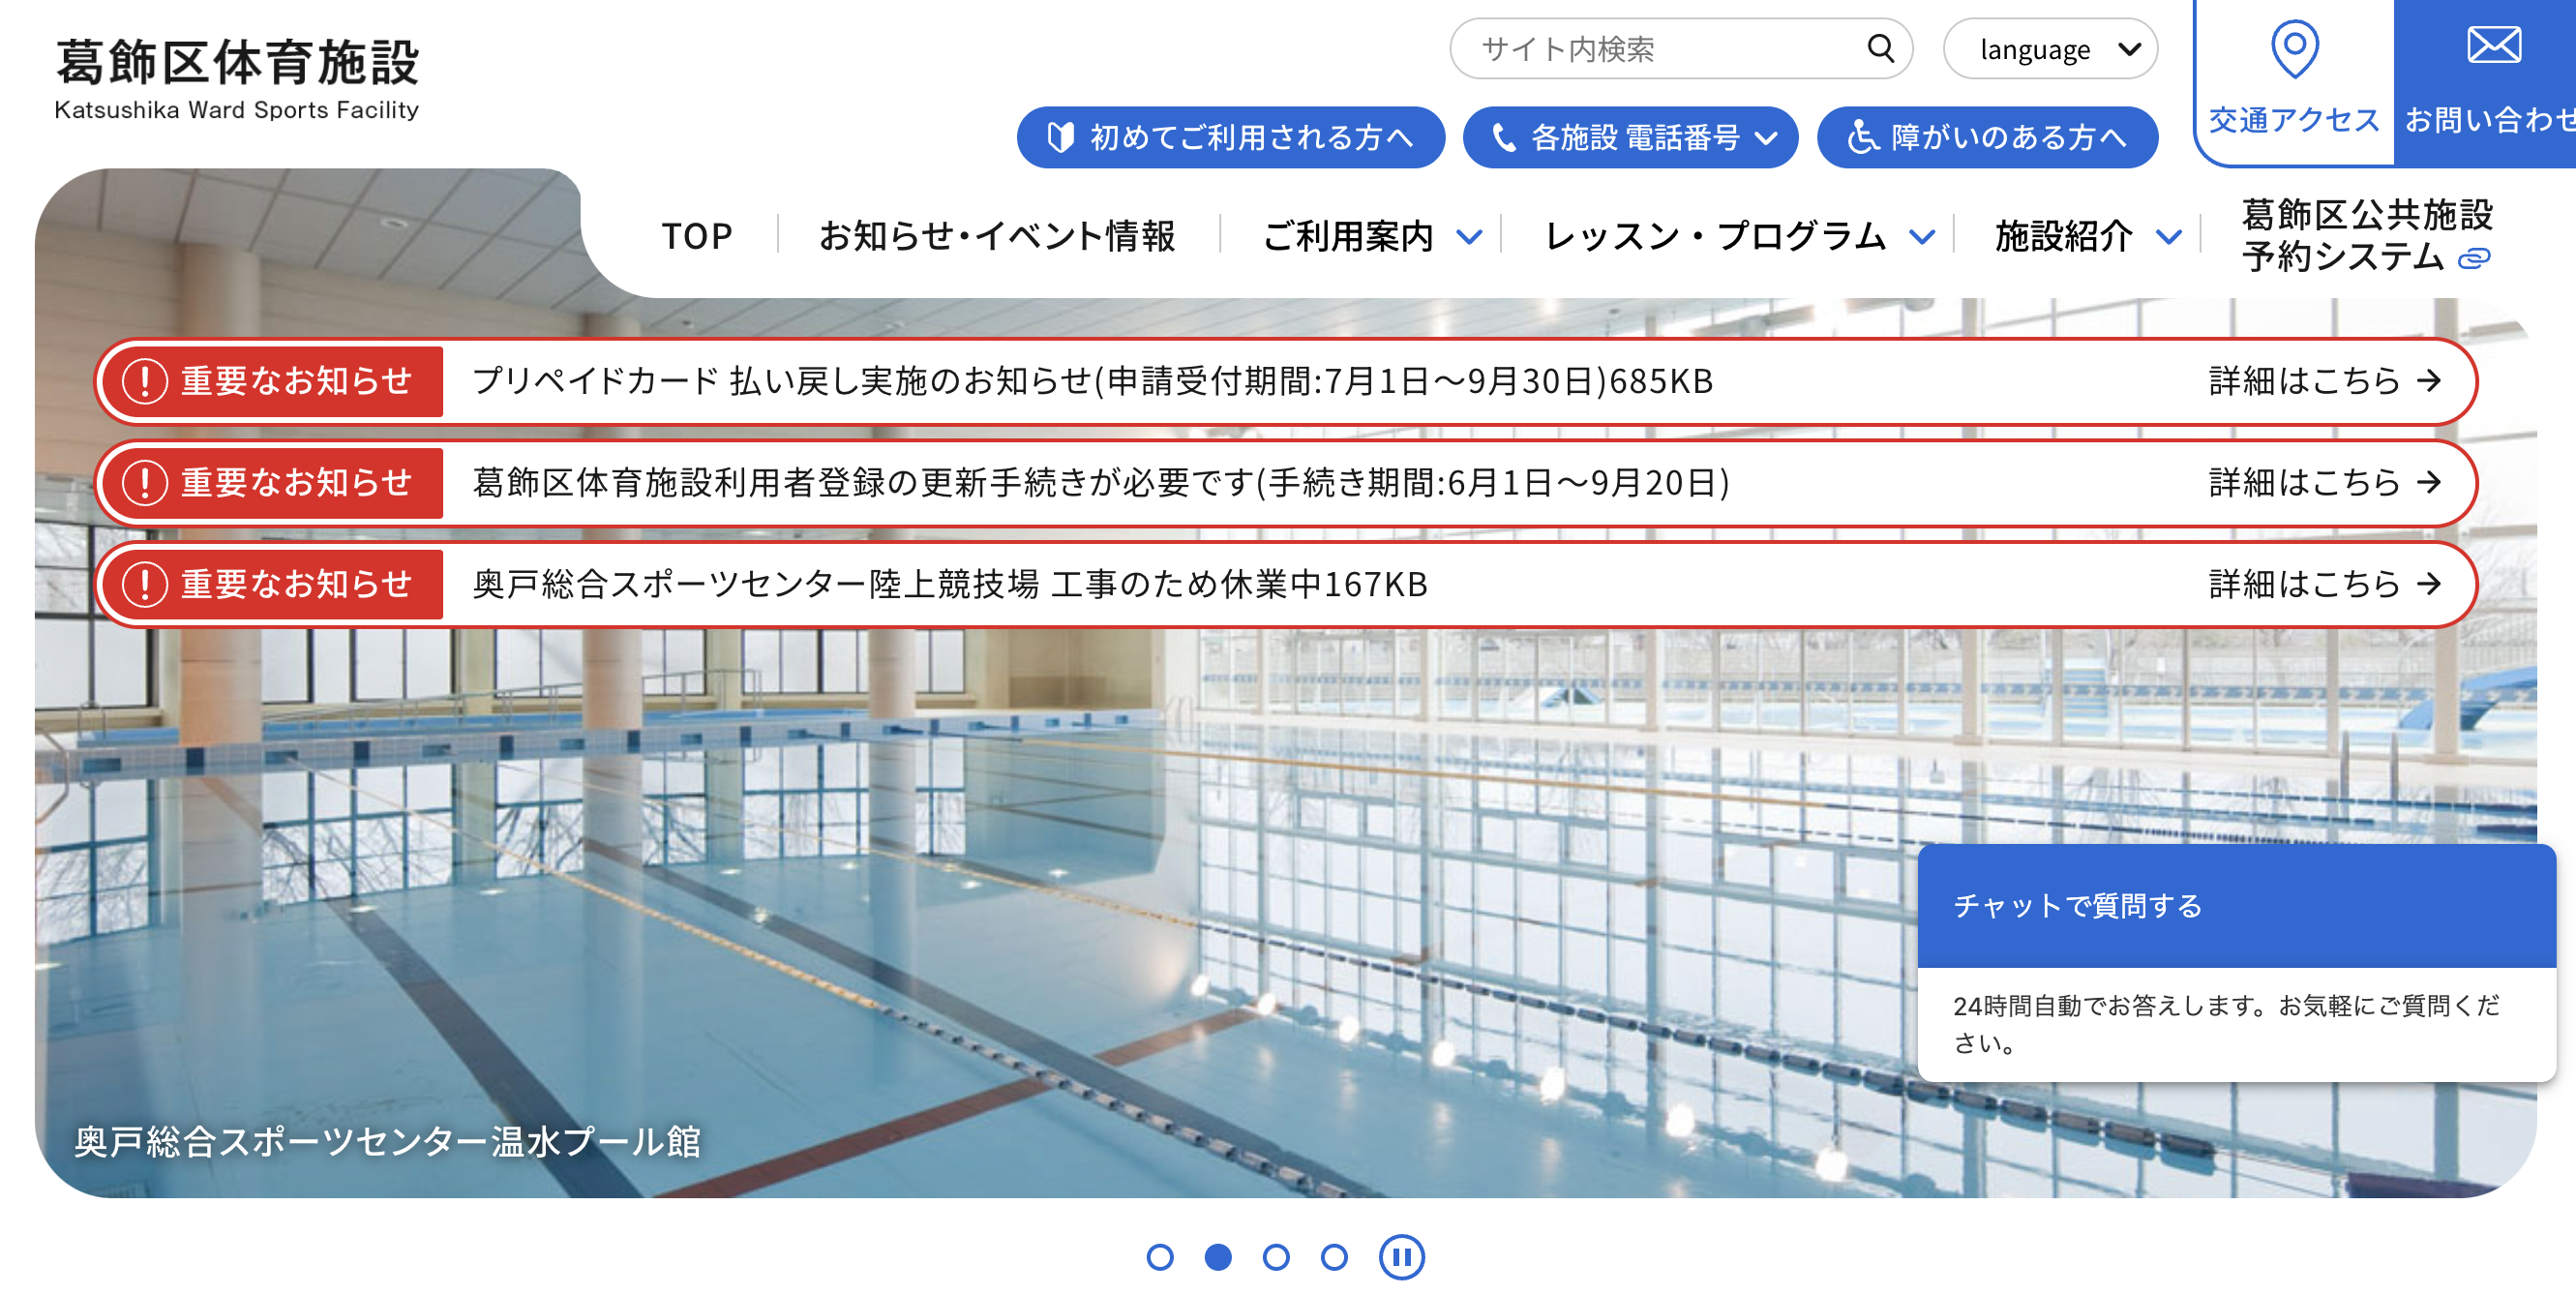
Task: Click the arrow beside 詳細はこちら on 利用者登録 notice
Action: (x=2429, y=483)
